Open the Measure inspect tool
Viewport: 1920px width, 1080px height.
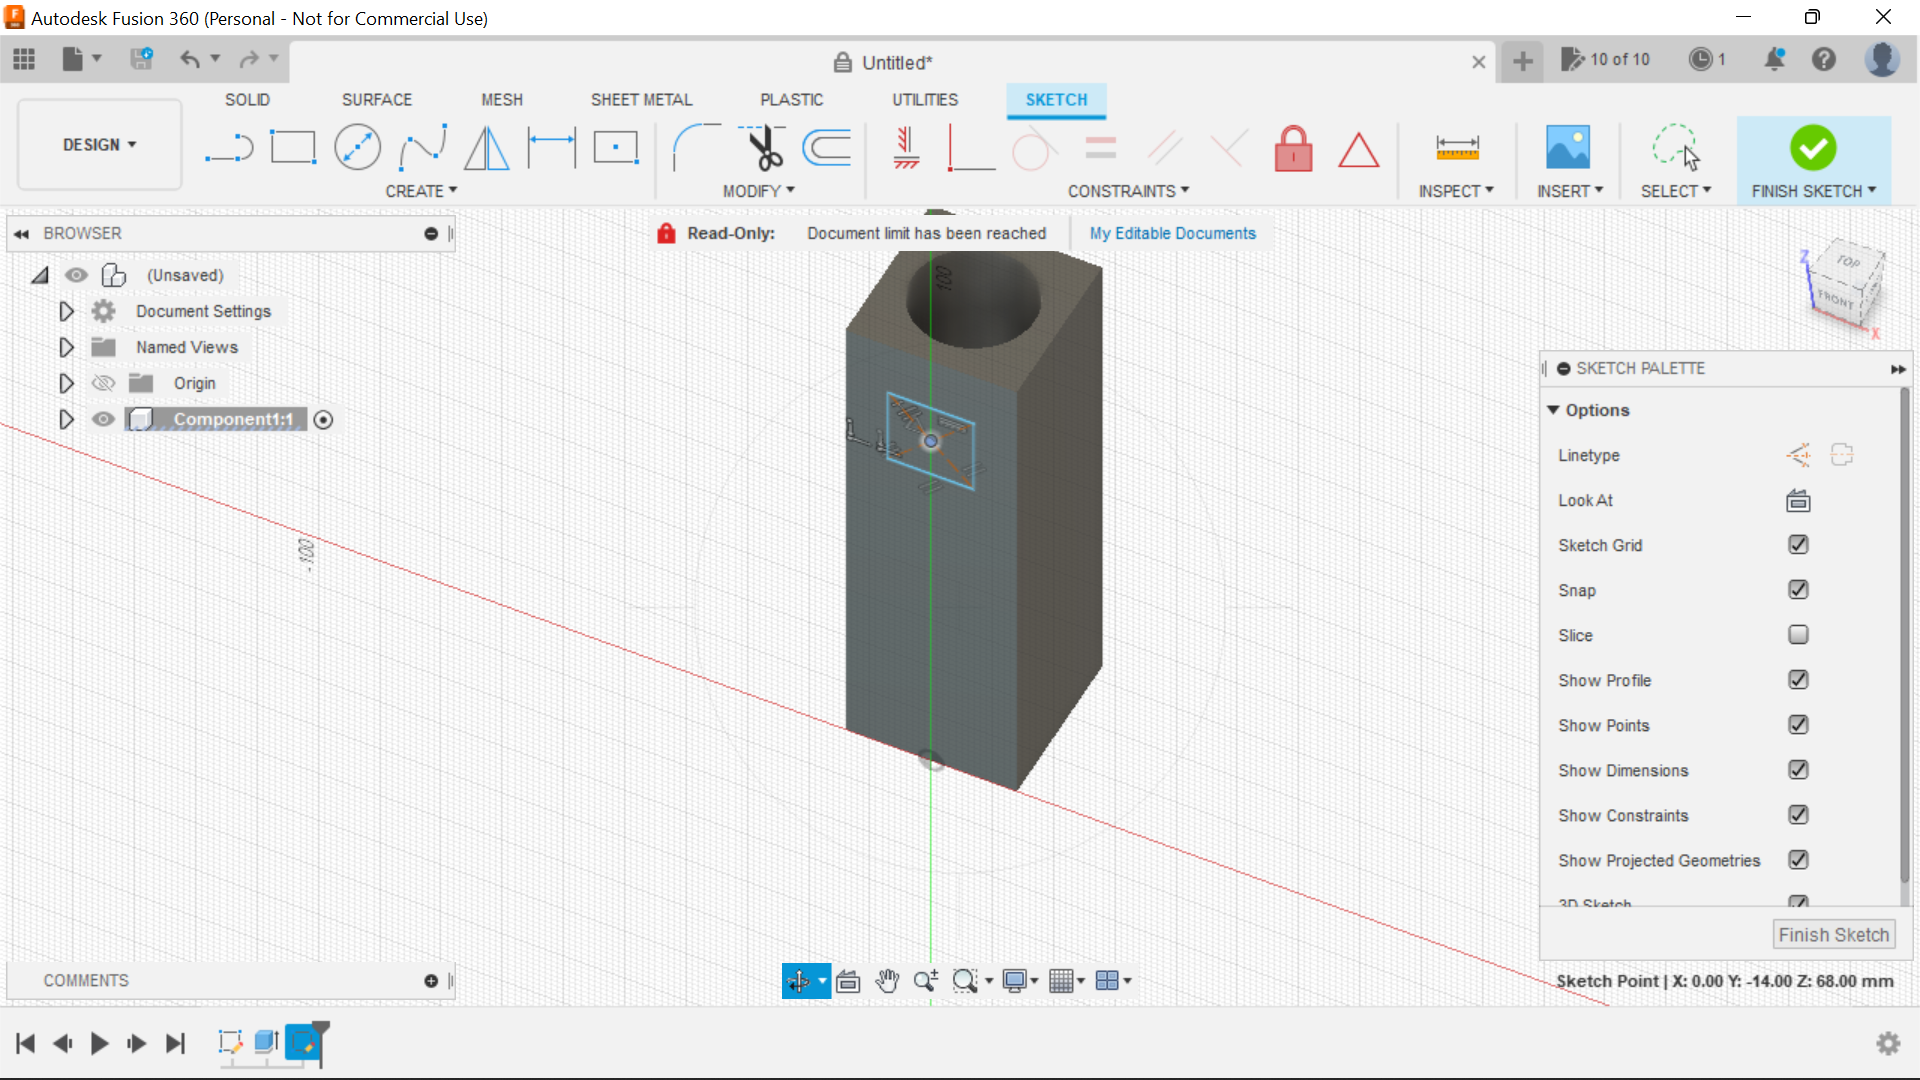click(1457, 148)
